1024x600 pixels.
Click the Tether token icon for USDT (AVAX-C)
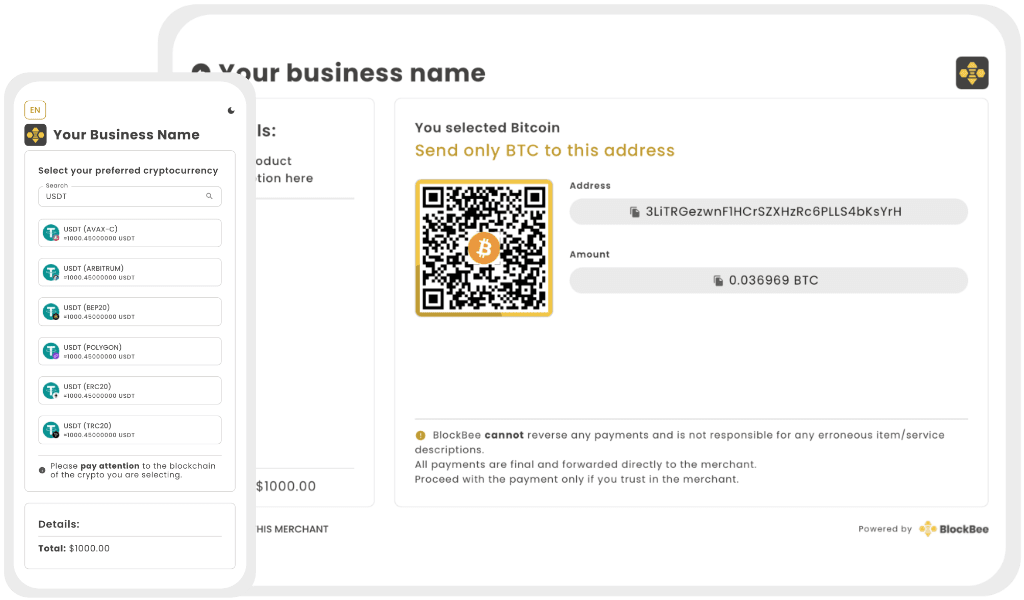50,232
